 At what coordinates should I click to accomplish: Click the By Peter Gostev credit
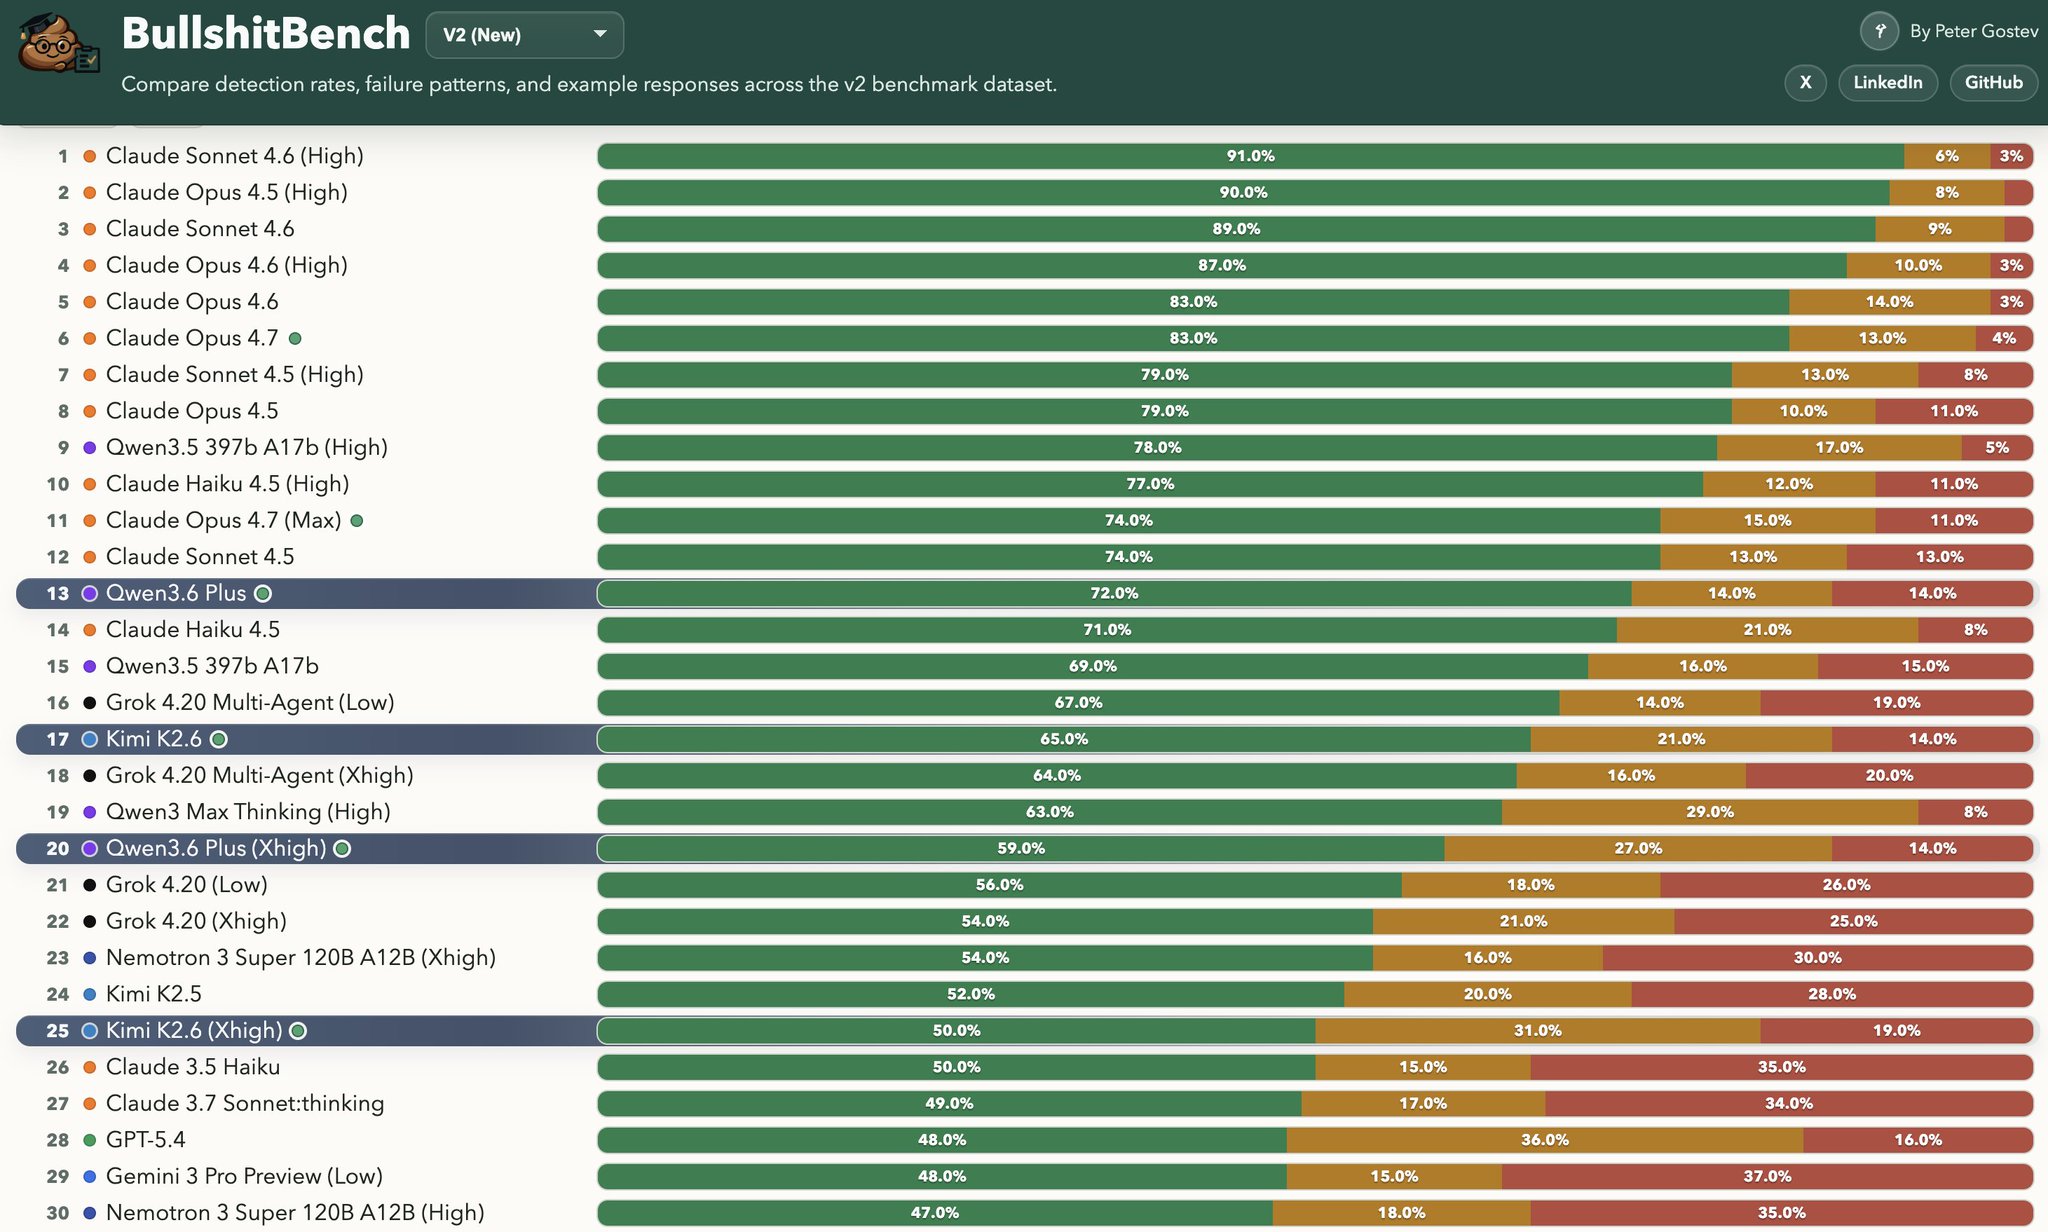coord(1974,31)
